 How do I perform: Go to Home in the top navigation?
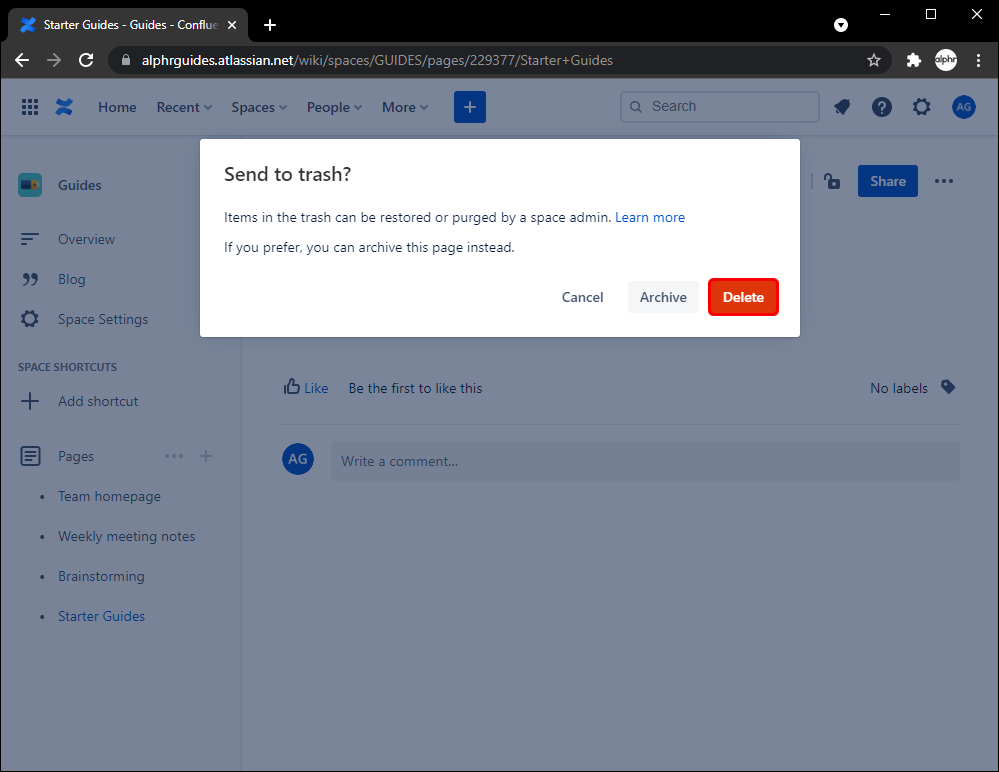coord(117,107)
